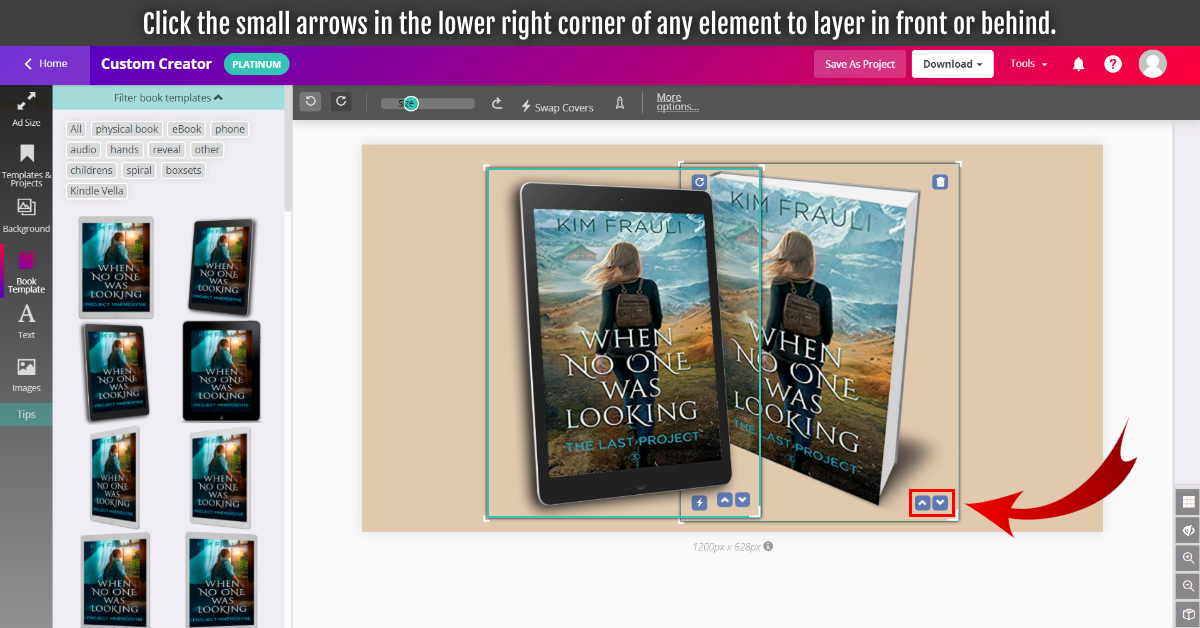Screen dimensions: 1200x628
Task: Layer the paperback behind with its down arrow
Action: [x=940, y=503]
